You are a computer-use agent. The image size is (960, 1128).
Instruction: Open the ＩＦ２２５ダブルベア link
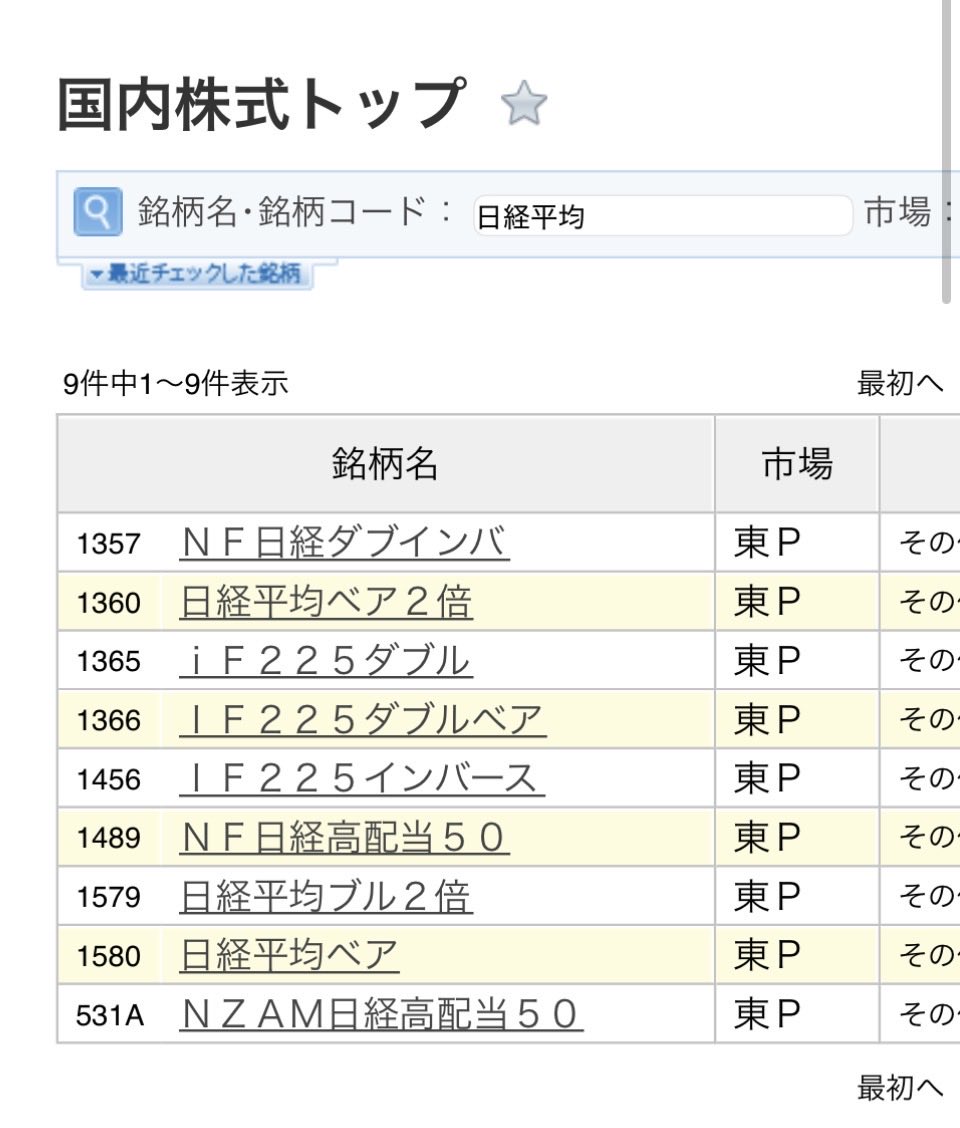click(363, 719)
